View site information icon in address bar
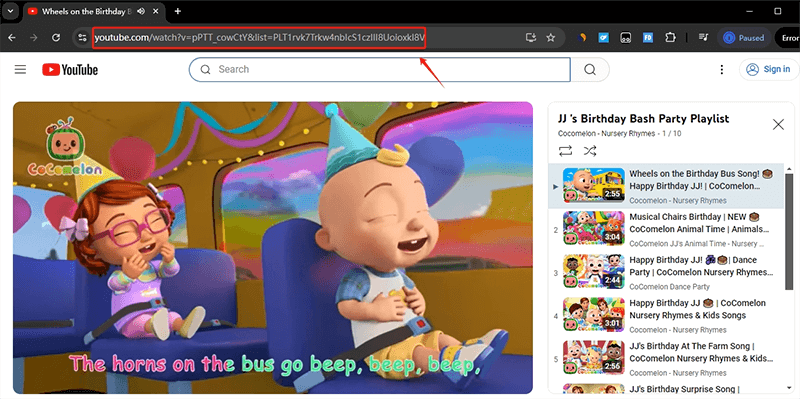The height and width of the screenshot is (399, 800). 82,38
